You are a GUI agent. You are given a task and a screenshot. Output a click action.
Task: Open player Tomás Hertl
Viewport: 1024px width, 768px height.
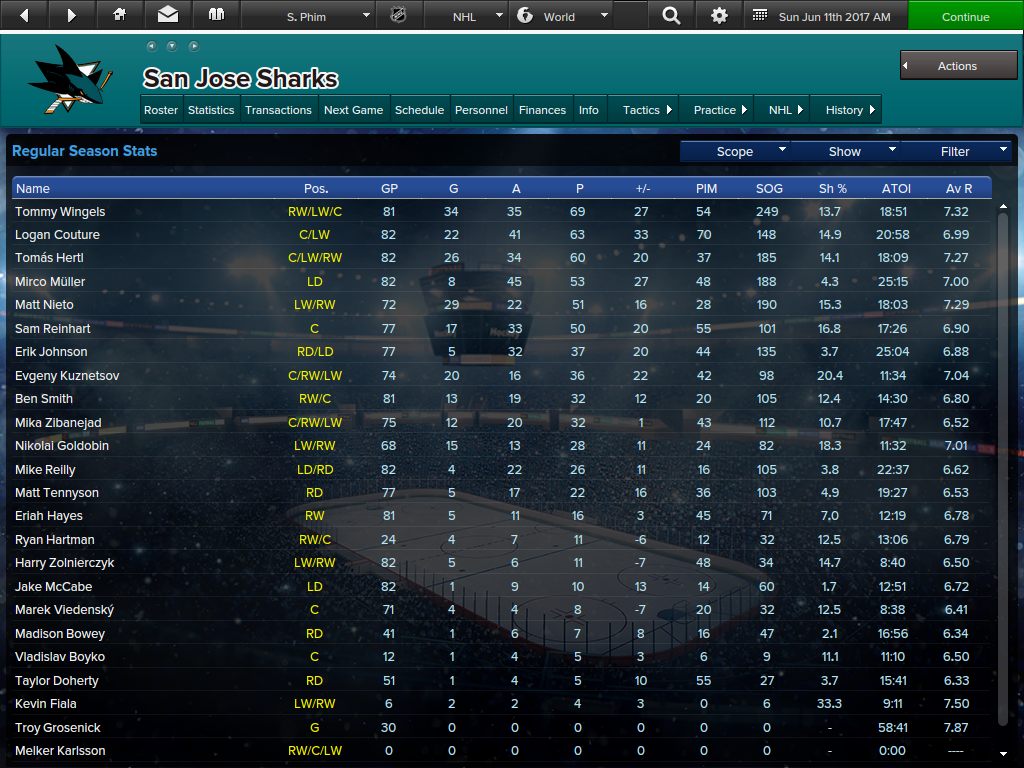click(x=49, y=257)
